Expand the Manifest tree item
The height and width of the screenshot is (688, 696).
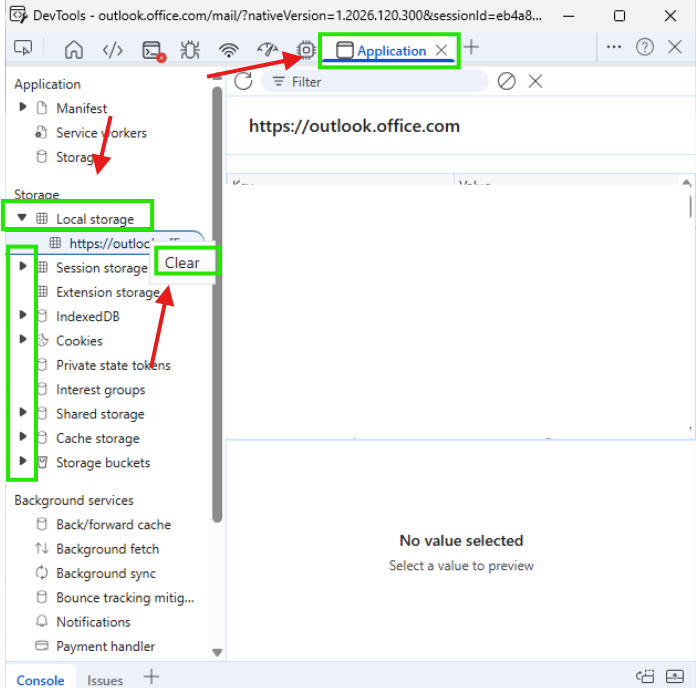click(x=23, y=107)
